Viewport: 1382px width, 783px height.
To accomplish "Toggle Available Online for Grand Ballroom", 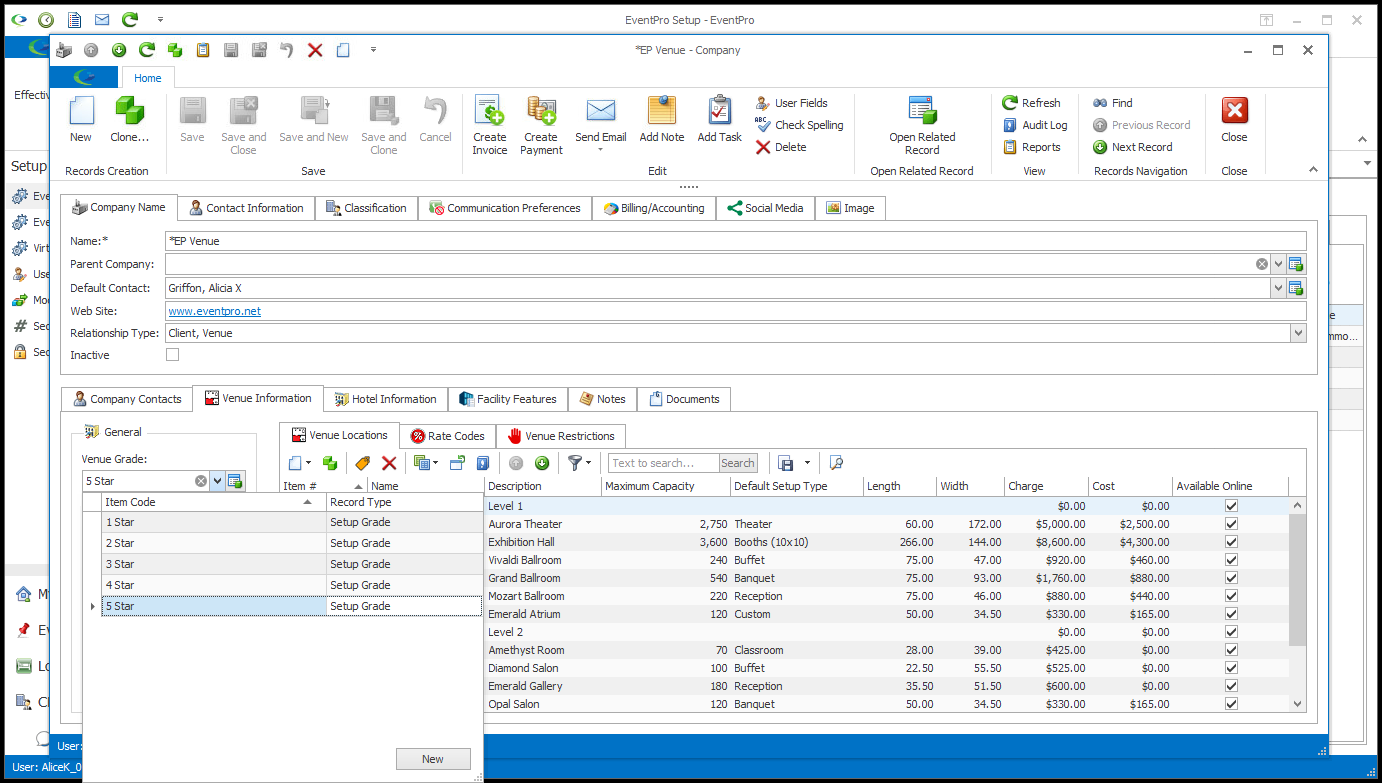I will (x=1231, y=578).
